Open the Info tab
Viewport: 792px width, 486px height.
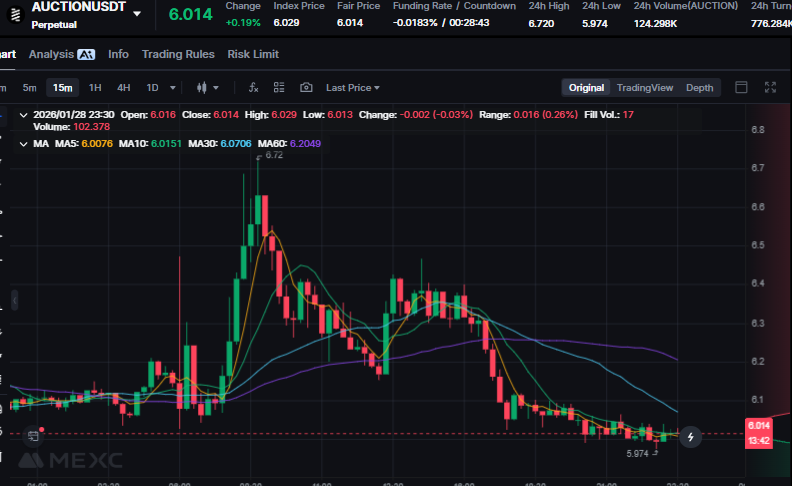pos(118,54)
